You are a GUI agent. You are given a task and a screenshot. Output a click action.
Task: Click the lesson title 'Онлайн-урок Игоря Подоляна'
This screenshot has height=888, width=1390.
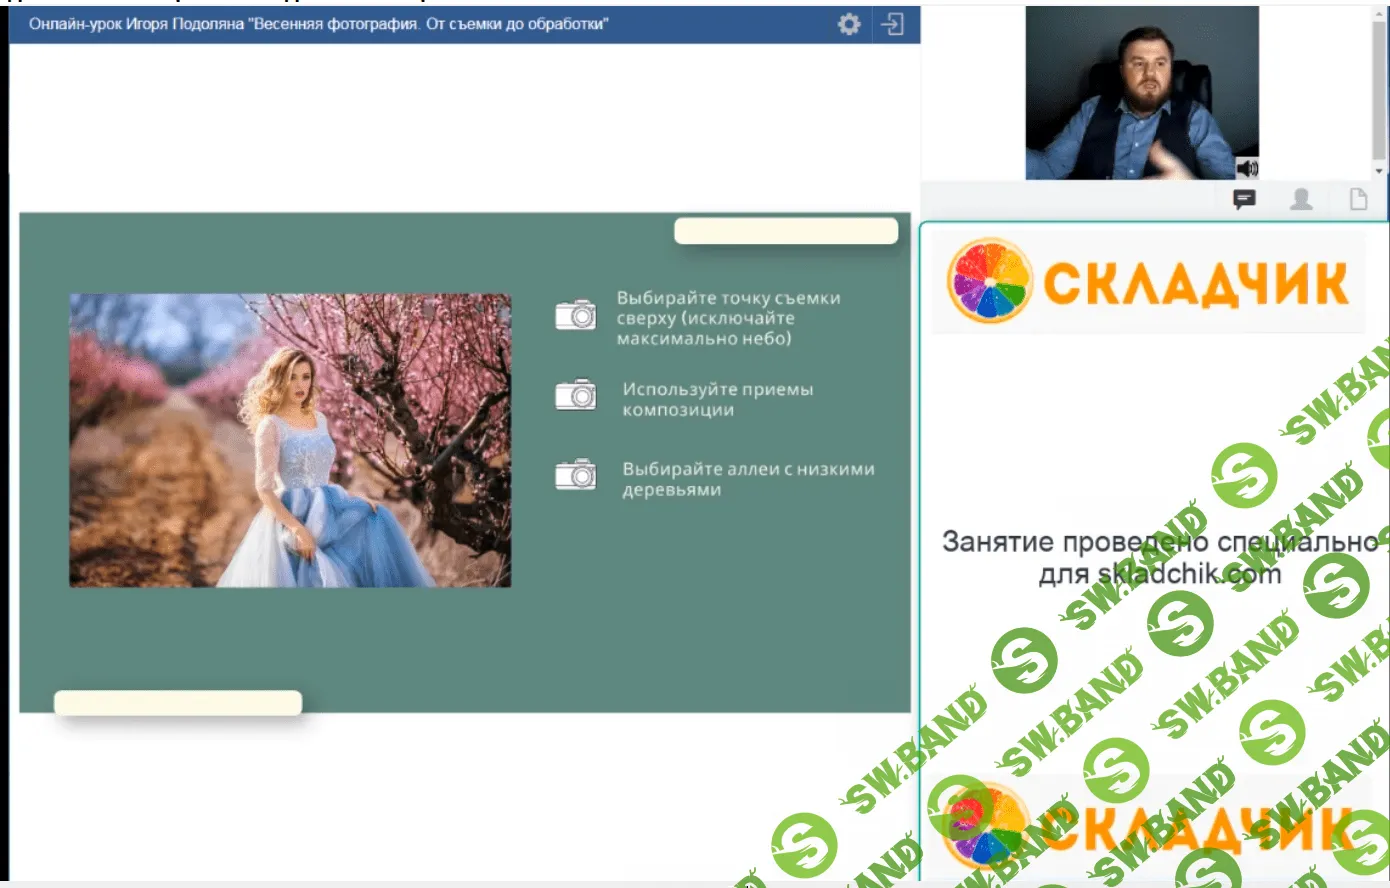[318, 24]
